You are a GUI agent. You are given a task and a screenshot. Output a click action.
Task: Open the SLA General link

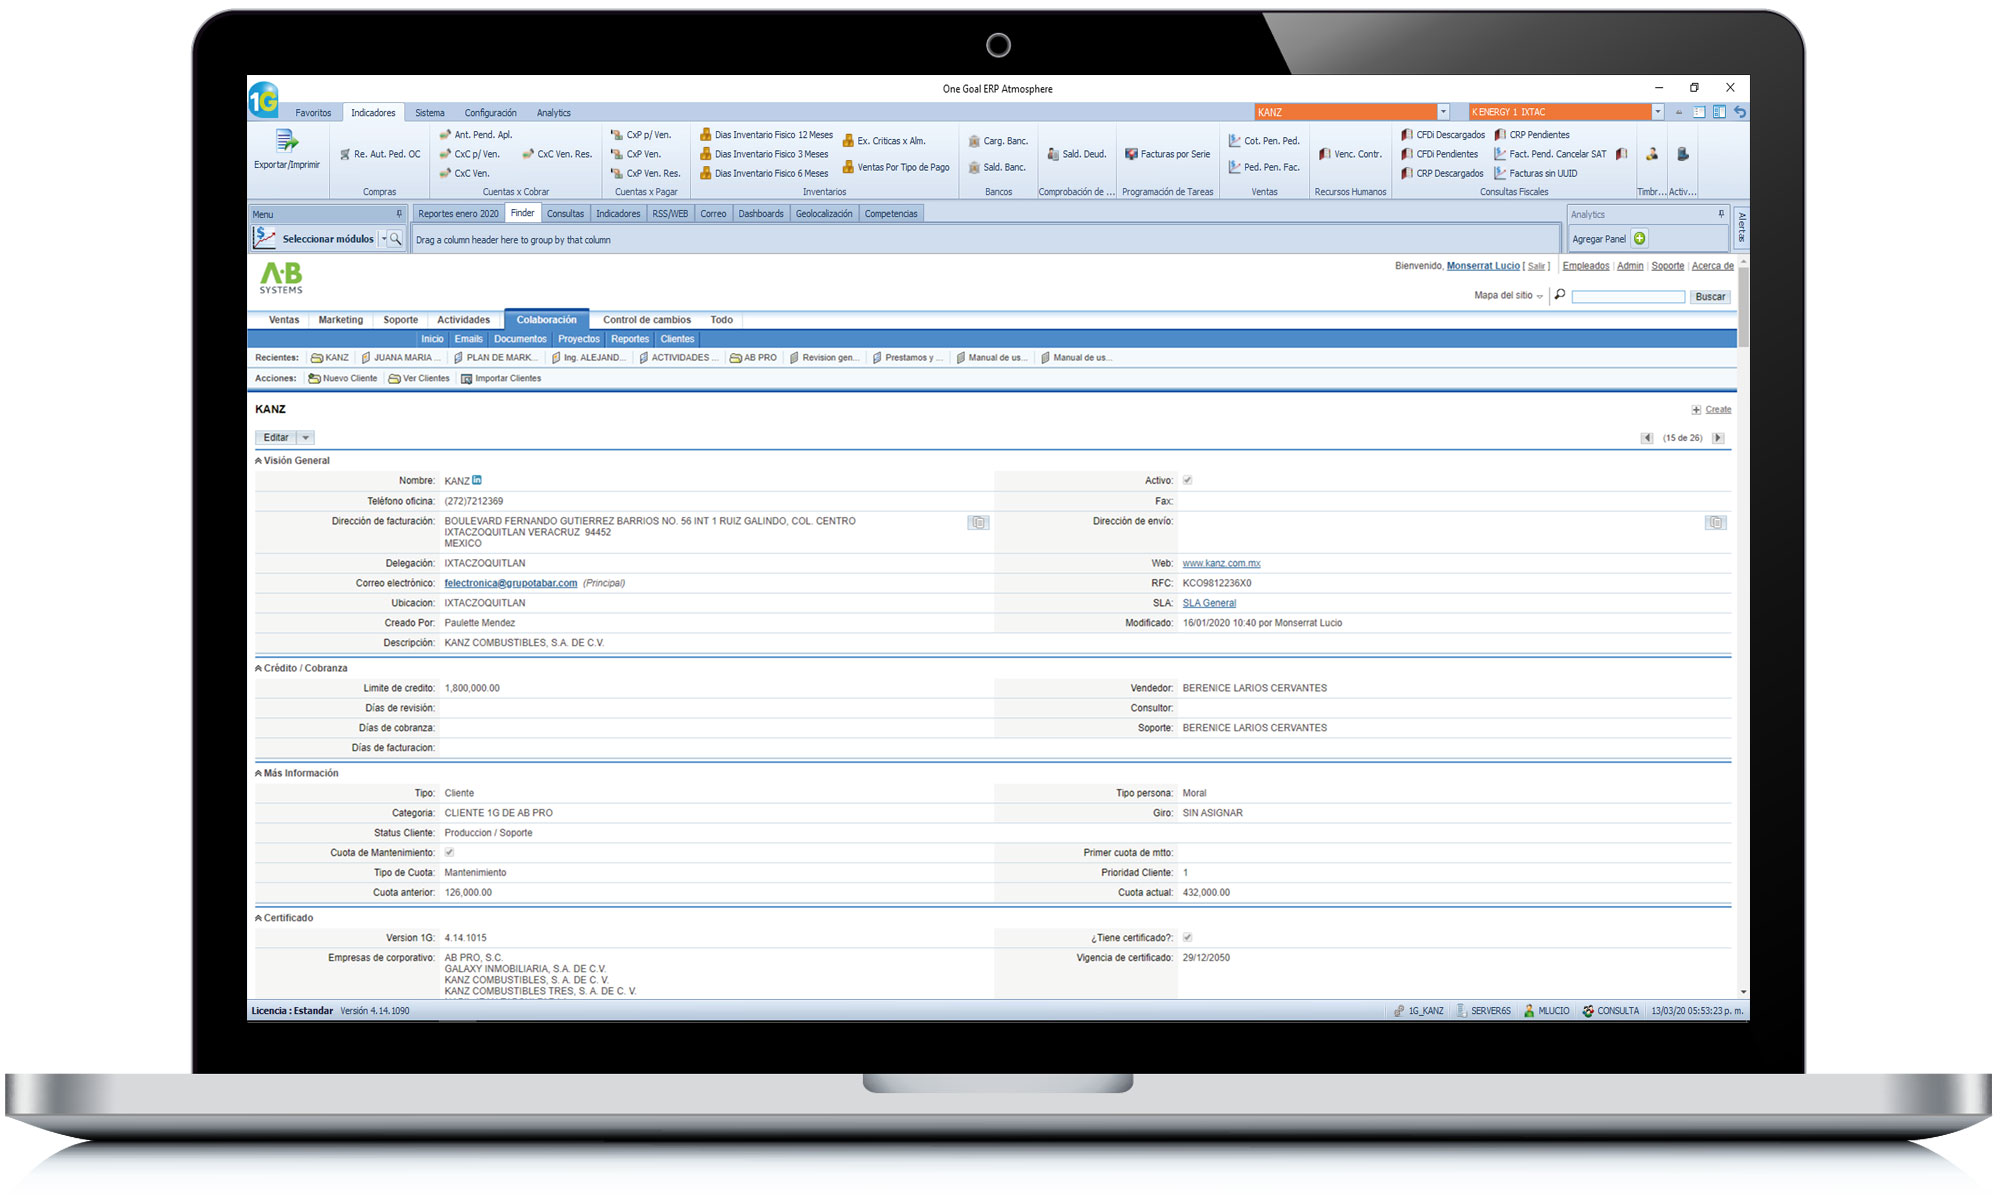[x=1209, y=603]
